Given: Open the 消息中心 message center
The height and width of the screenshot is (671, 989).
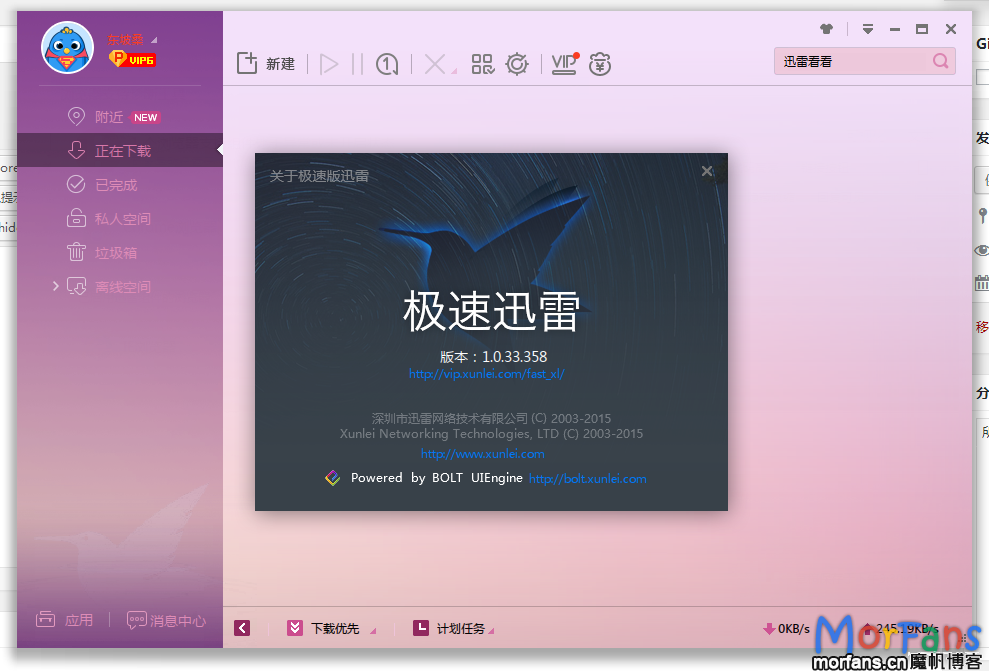Looking at the screenshot, I should point(167,621).
